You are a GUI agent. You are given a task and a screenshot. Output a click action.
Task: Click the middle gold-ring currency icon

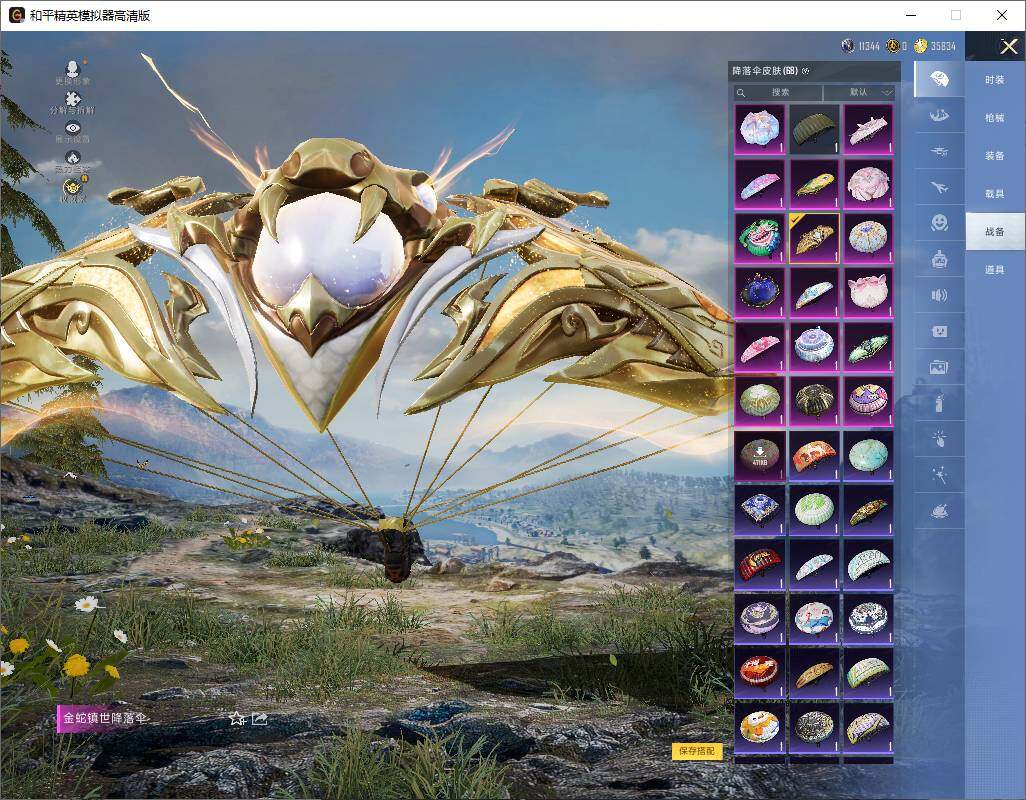coord(893,46)
